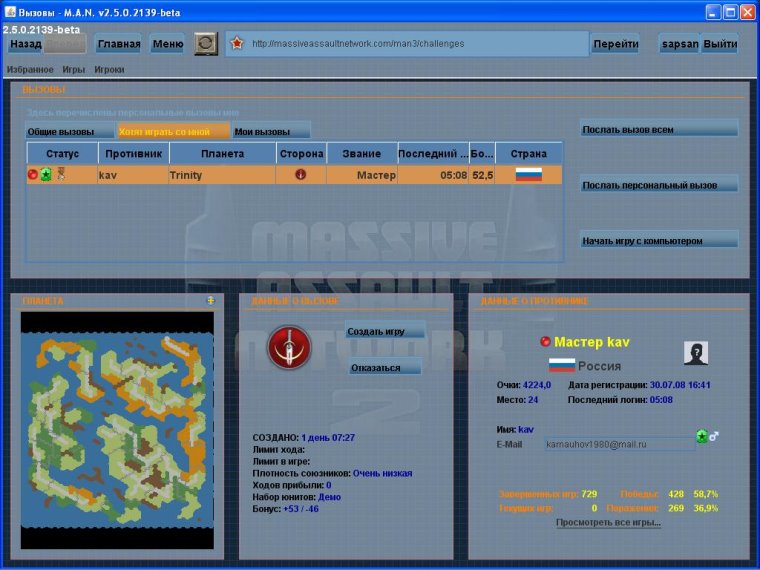
Task: Switch to Мои вызовы tab
Action: point(271,131)
